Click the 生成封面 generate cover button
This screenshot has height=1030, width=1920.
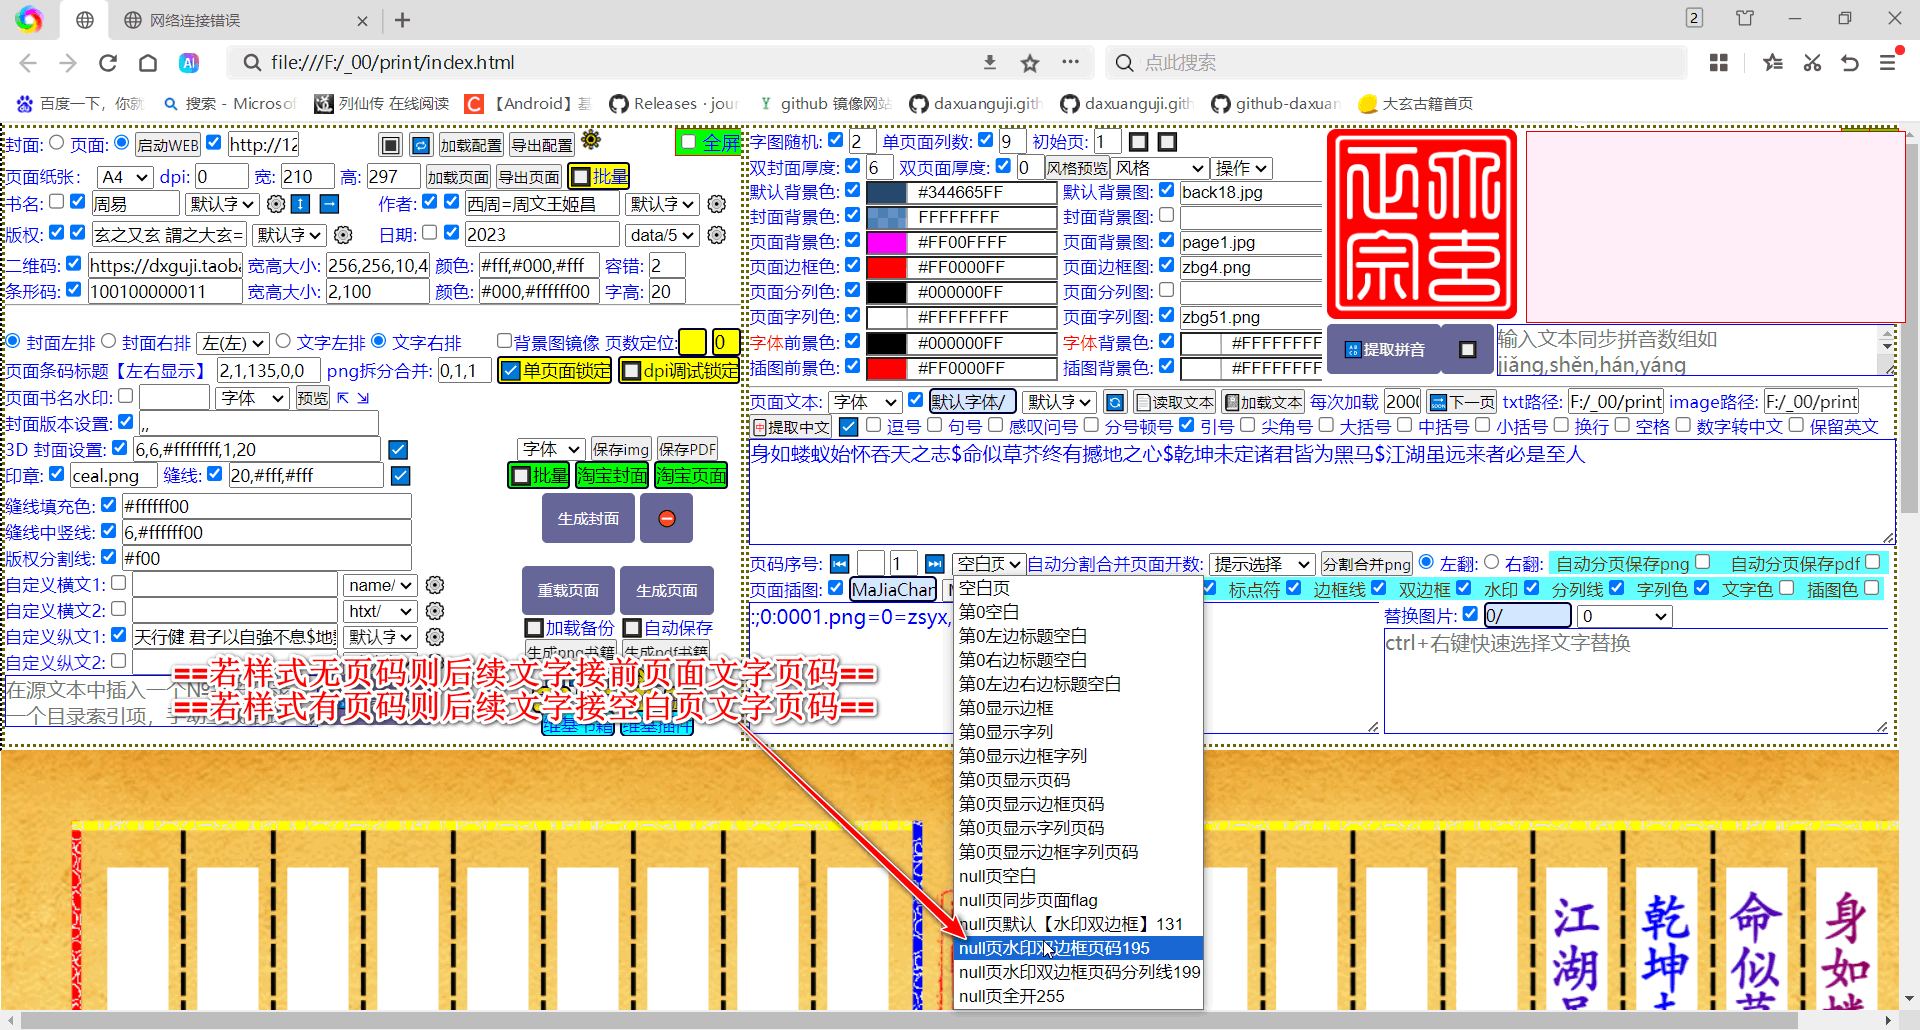(587, 518)
